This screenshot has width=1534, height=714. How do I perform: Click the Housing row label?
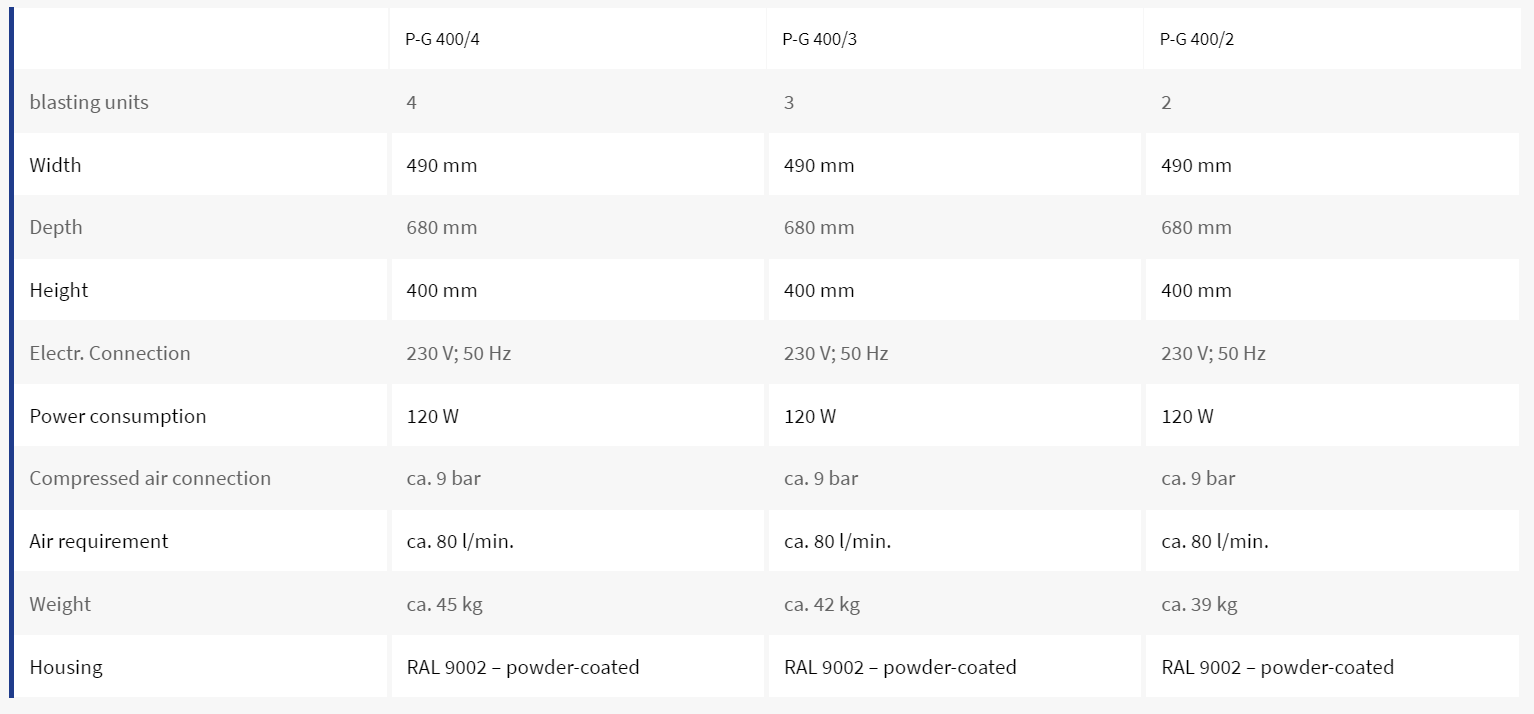[66, 667]
